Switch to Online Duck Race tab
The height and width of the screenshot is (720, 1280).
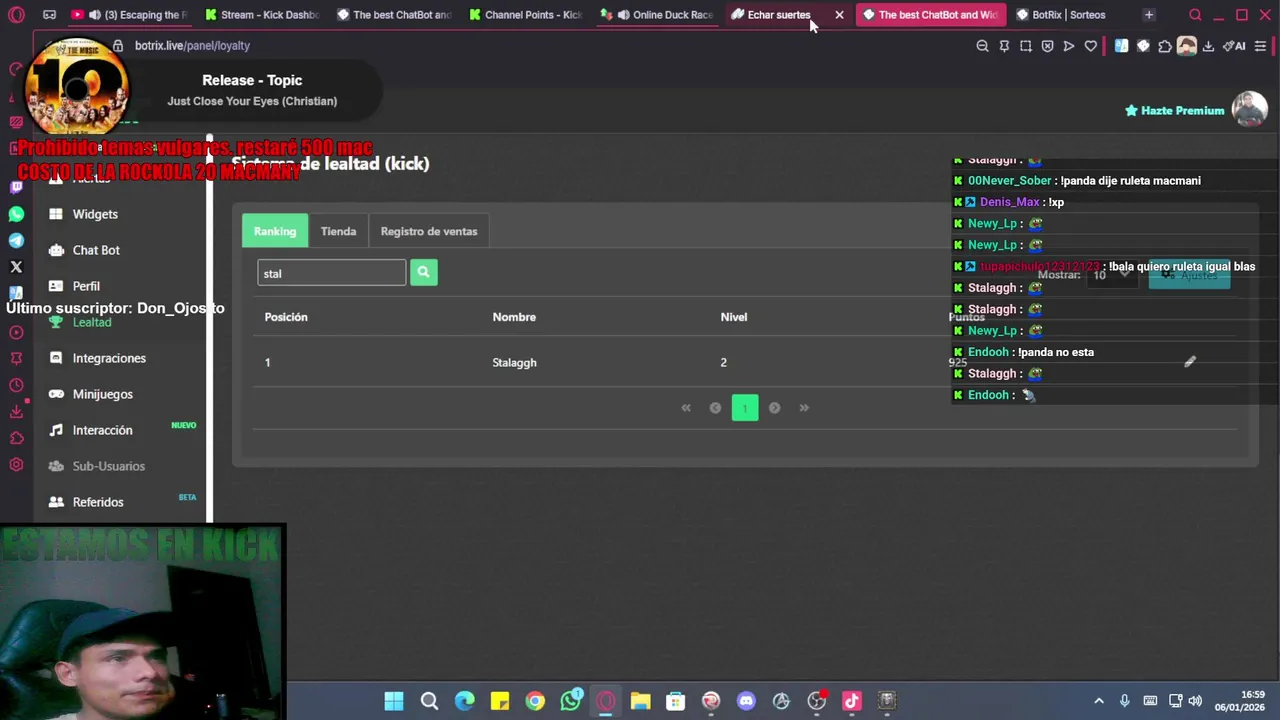pos(658,15)
